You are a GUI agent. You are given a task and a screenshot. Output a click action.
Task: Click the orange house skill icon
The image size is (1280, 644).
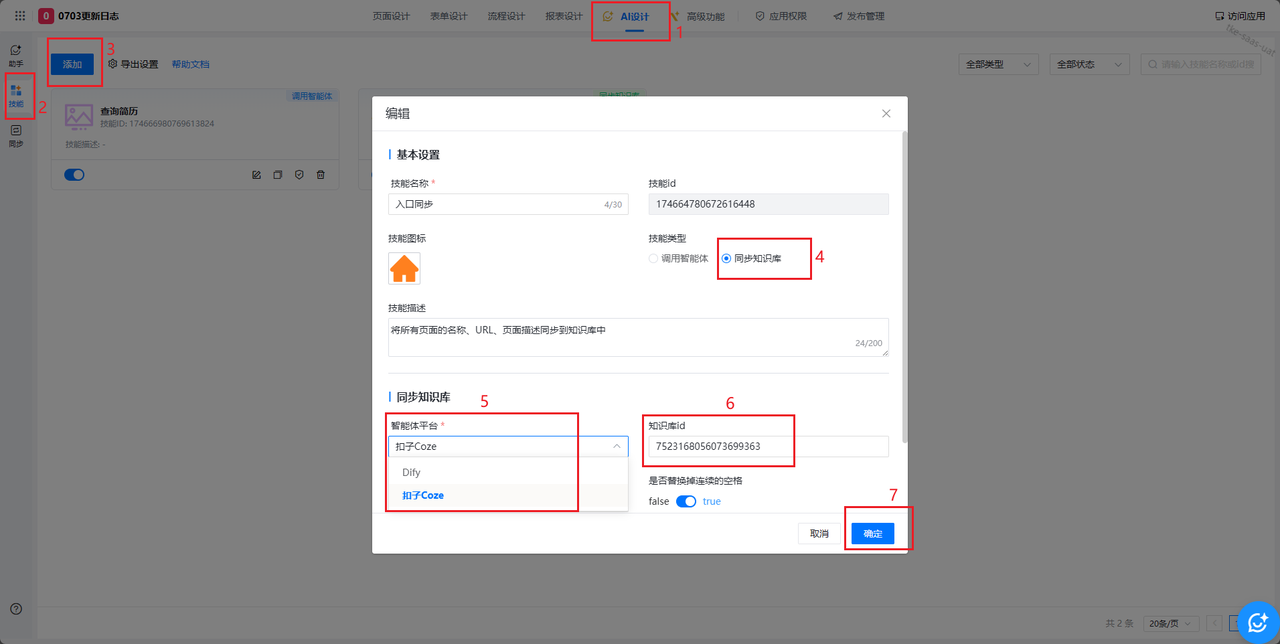pos(404,269)
